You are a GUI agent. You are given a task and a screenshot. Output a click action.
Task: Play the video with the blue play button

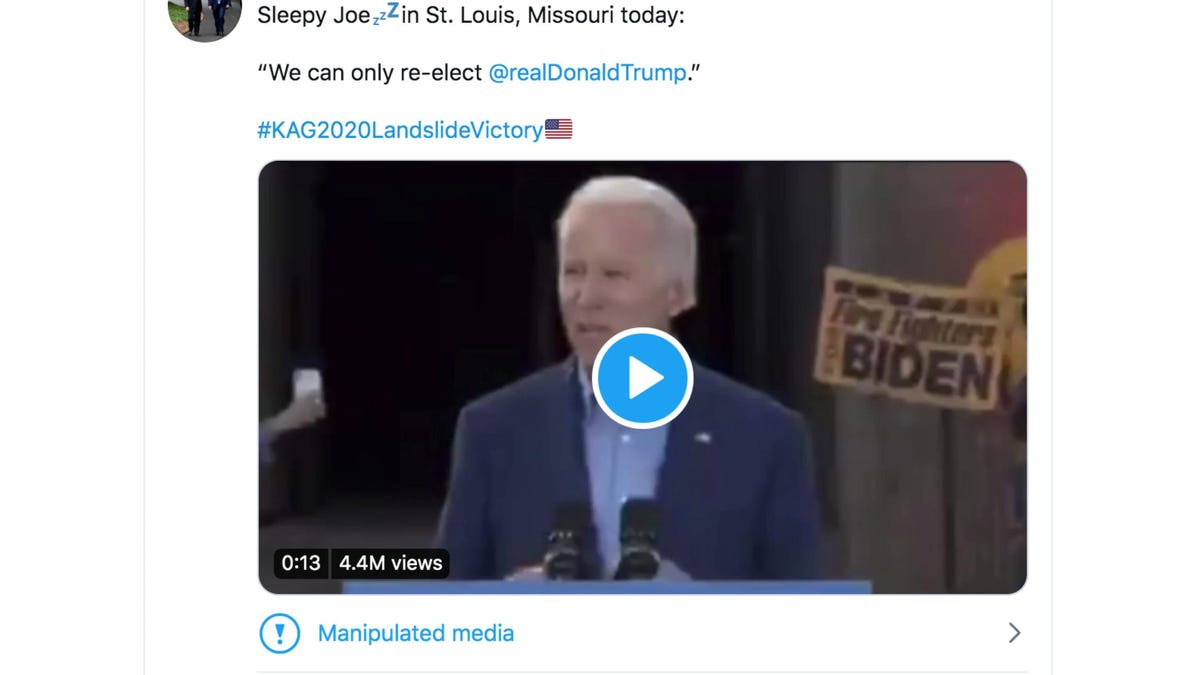tap(642, 378)
